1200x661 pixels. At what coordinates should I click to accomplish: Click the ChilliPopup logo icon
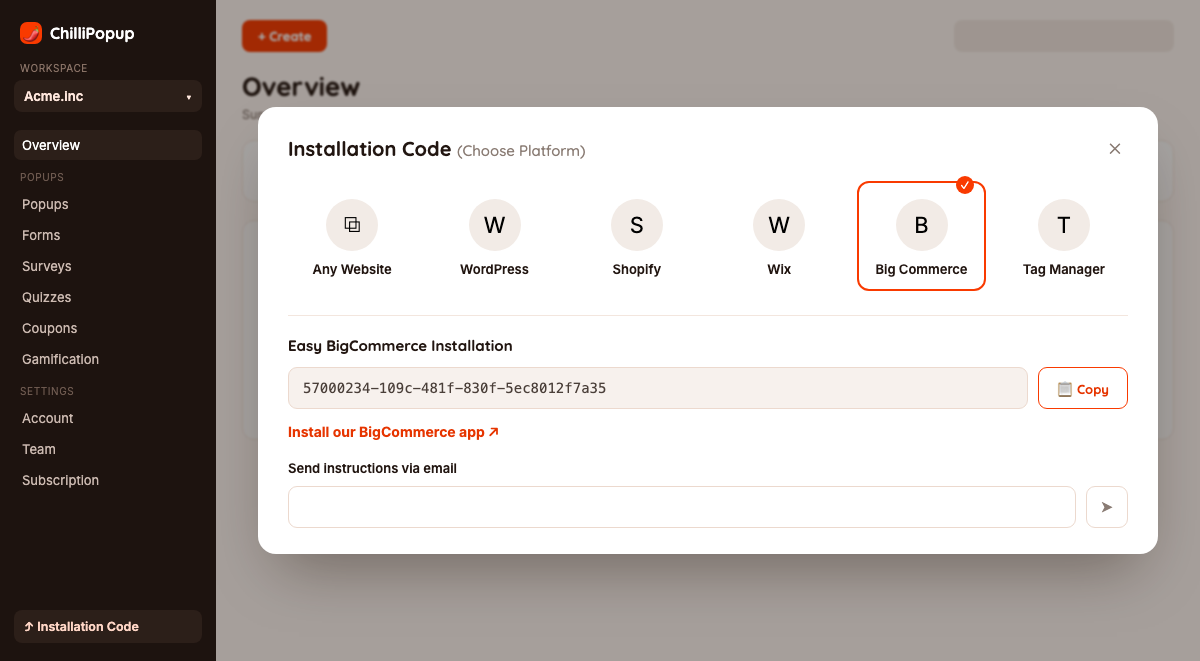coord(31,33)
